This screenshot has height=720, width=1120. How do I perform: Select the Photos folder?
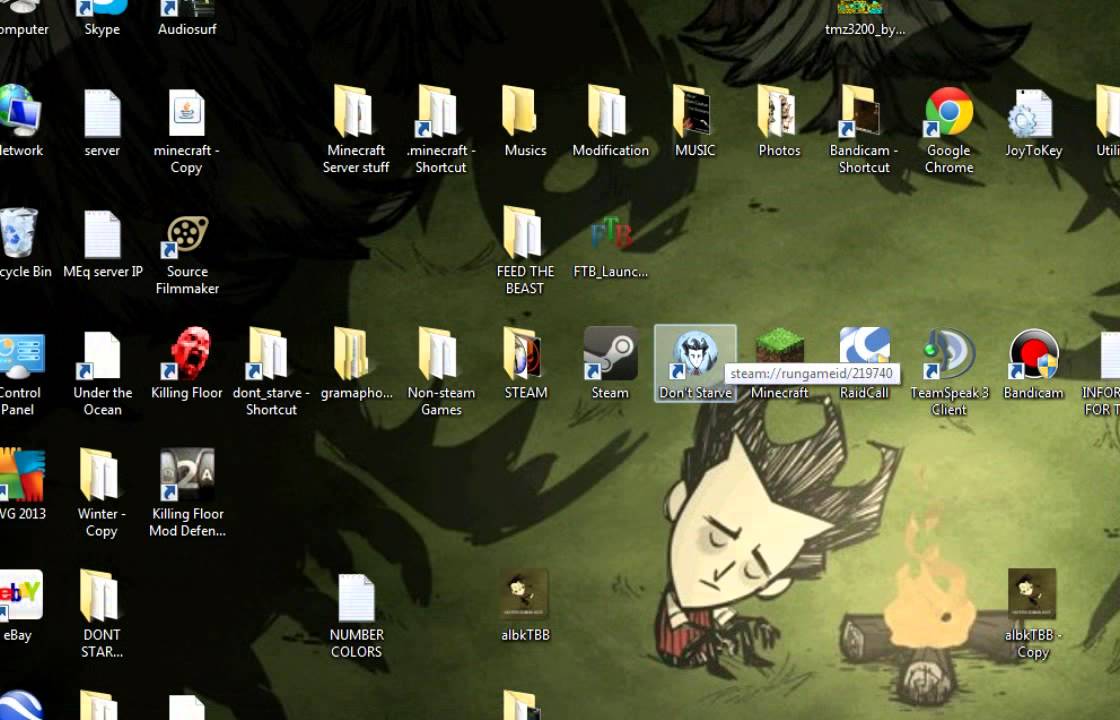(779, 121)
